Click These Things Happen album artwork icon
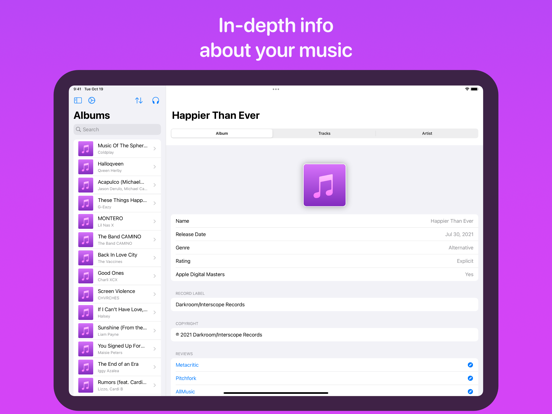The image size is (552, 414). [x=86, y=203]
